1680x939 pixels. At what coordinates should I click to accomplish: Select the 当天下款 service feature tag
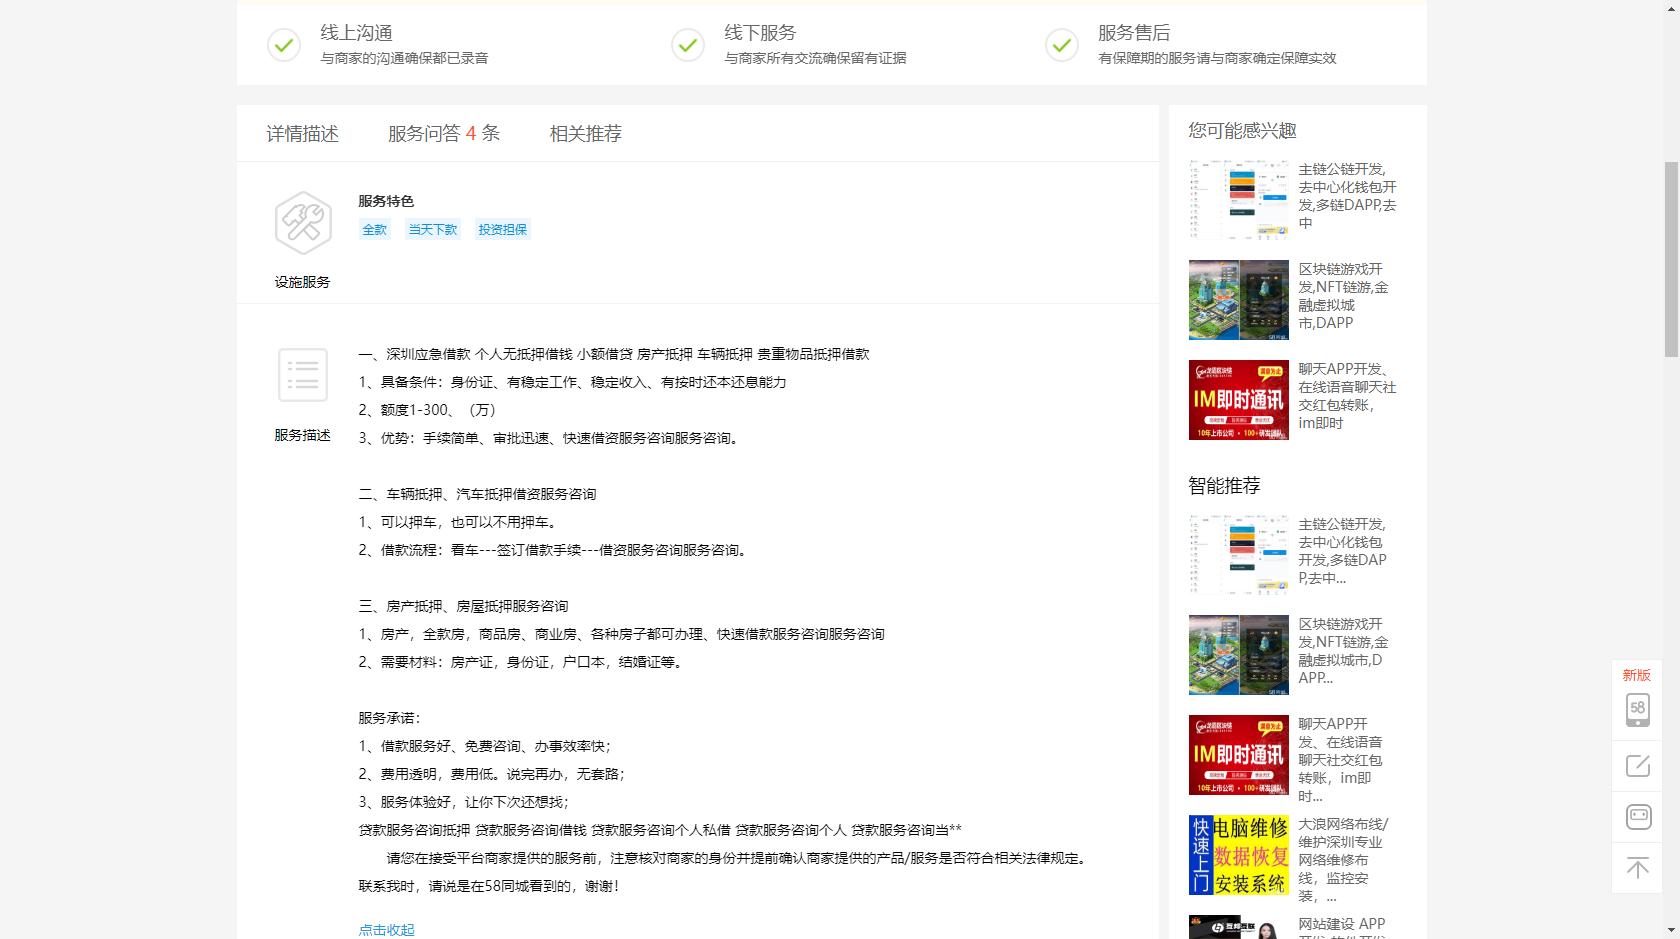(432, 229)
